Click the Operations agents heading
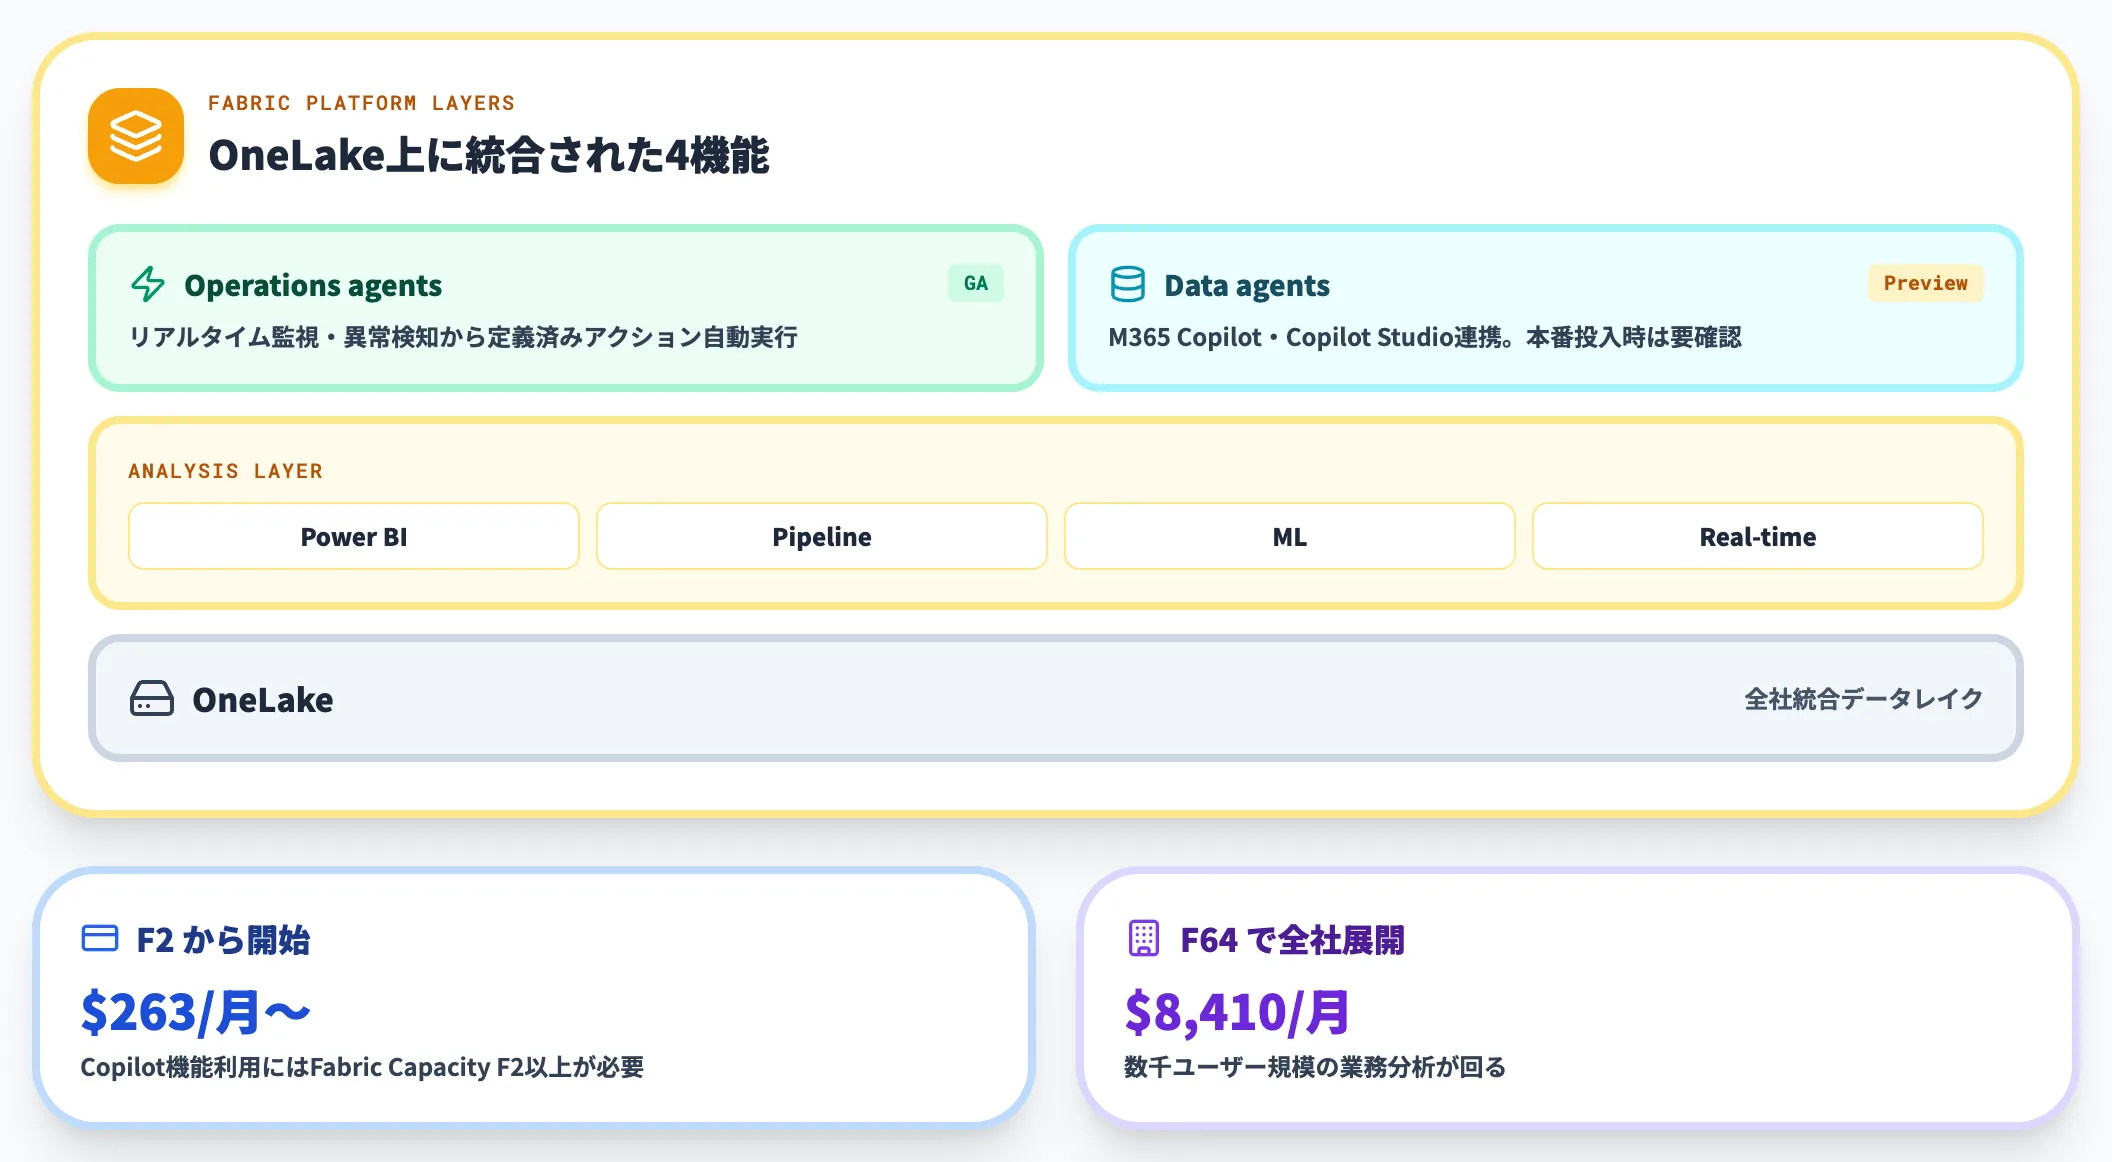 (313, 285)
